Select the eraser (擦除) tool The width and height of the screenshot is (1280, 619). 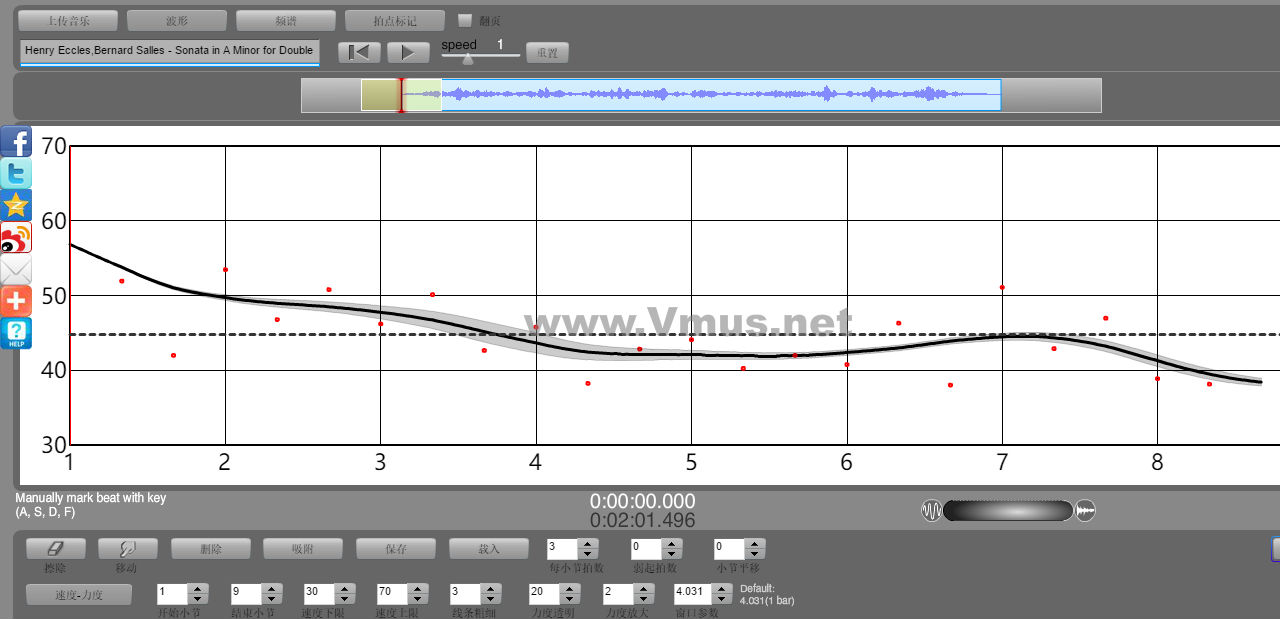(55, 549)
